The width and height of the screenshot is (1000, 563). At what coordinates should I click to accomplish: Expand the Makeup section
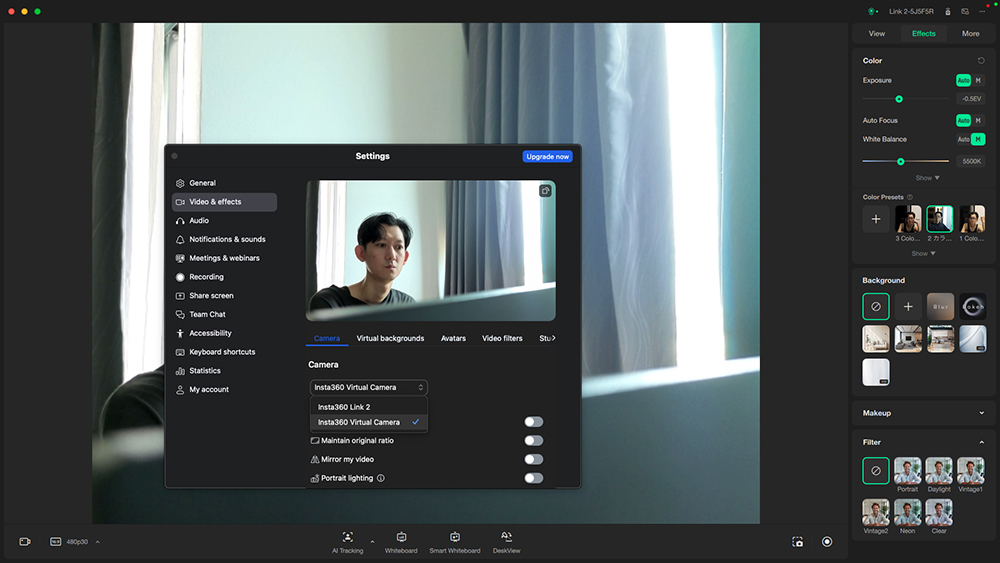(981, 413)
